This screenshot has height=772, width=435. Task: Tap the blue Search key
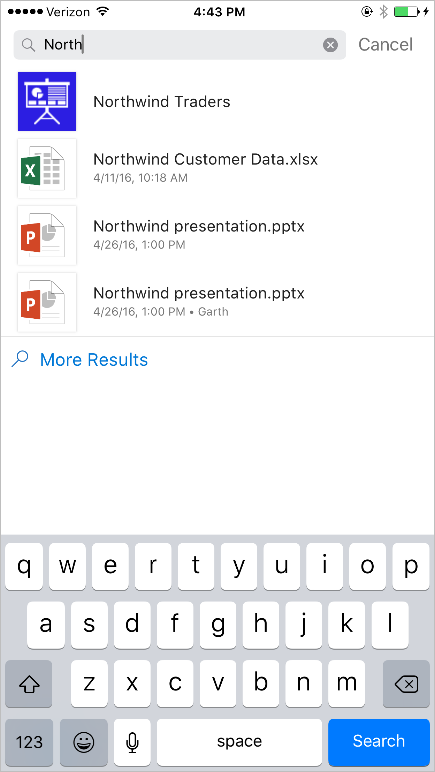(x=379, y=740)
